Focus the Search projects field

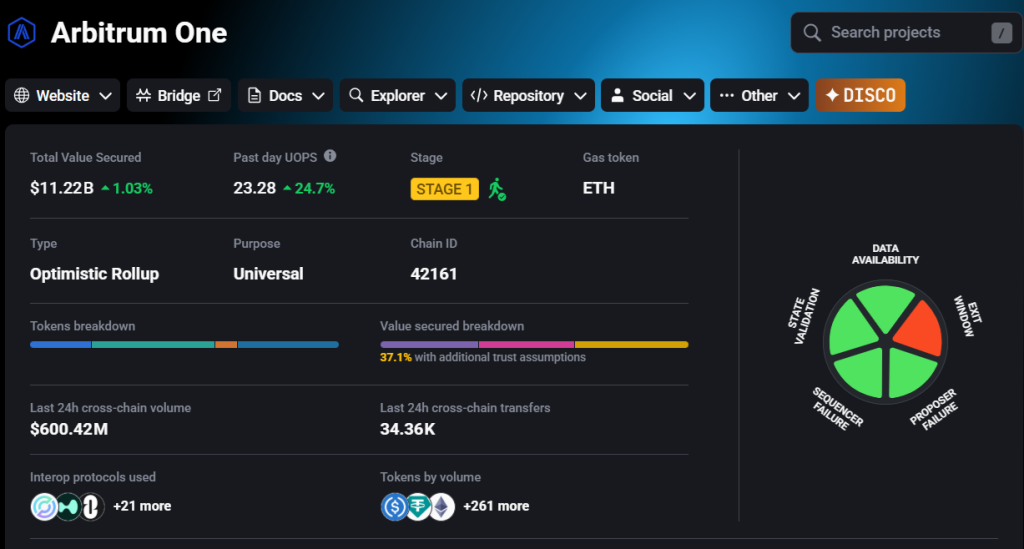pos(906,33)
